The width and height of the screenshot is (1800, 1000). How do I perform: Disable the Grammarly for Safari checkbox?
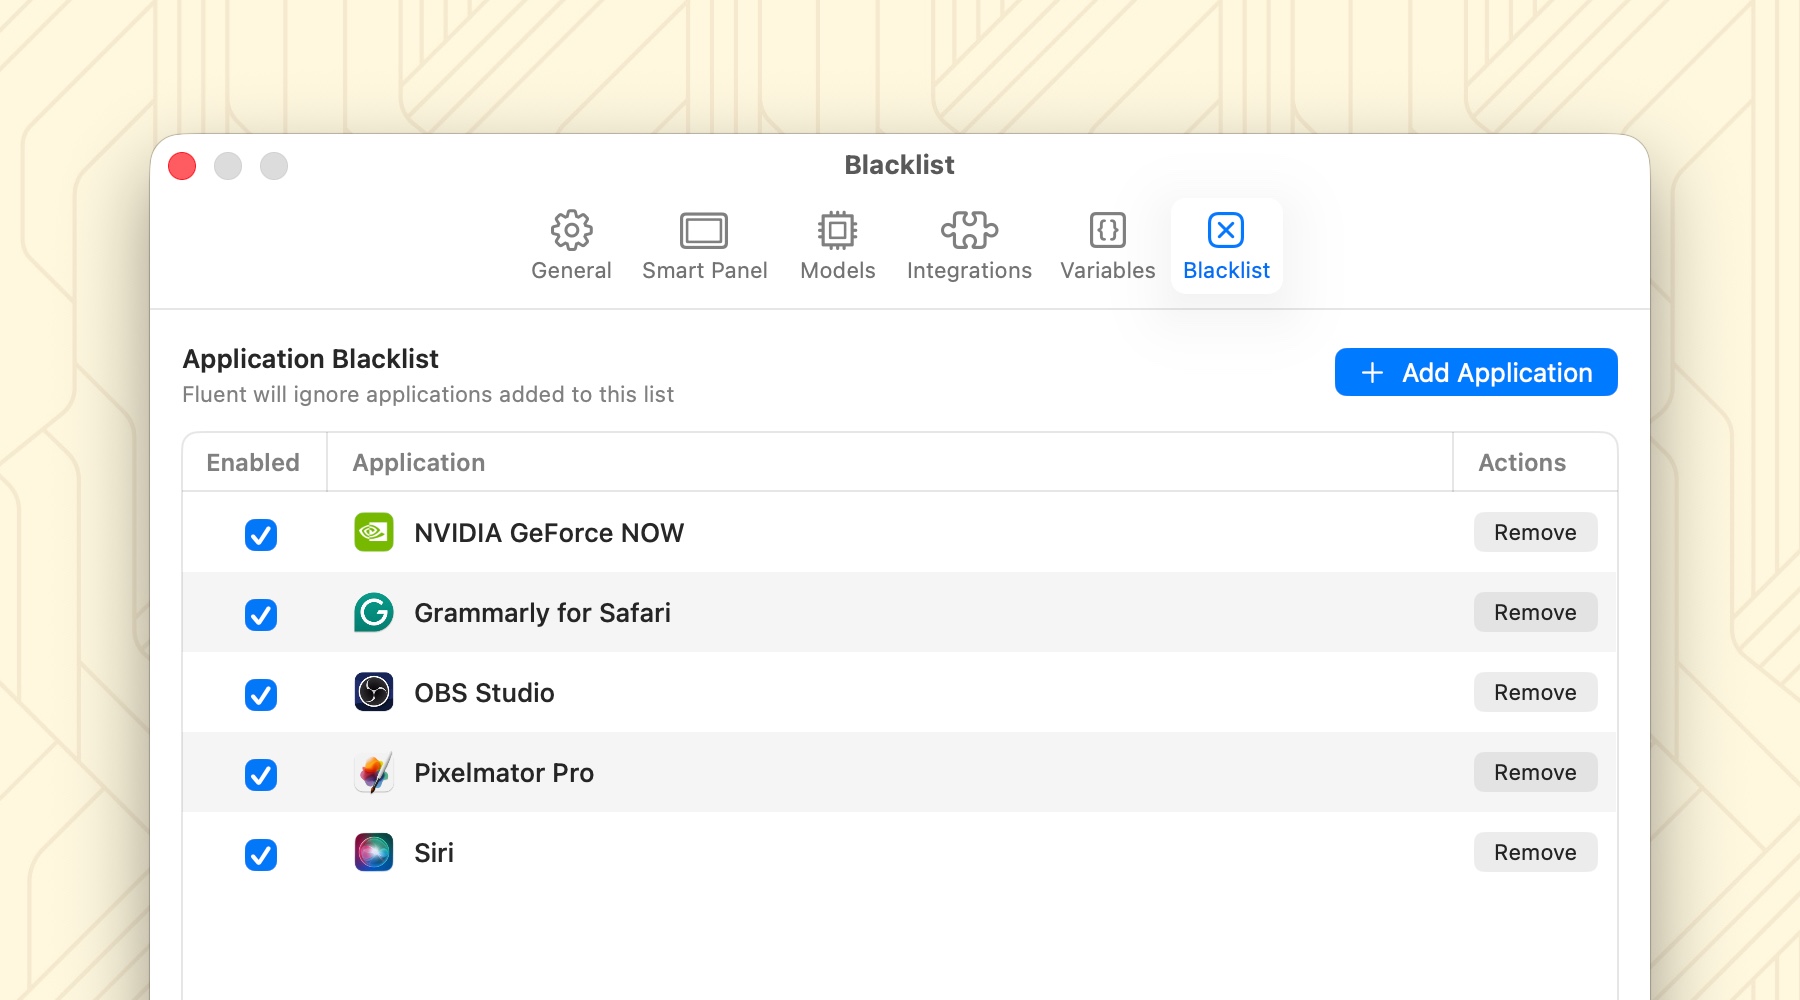coord(261,615)
